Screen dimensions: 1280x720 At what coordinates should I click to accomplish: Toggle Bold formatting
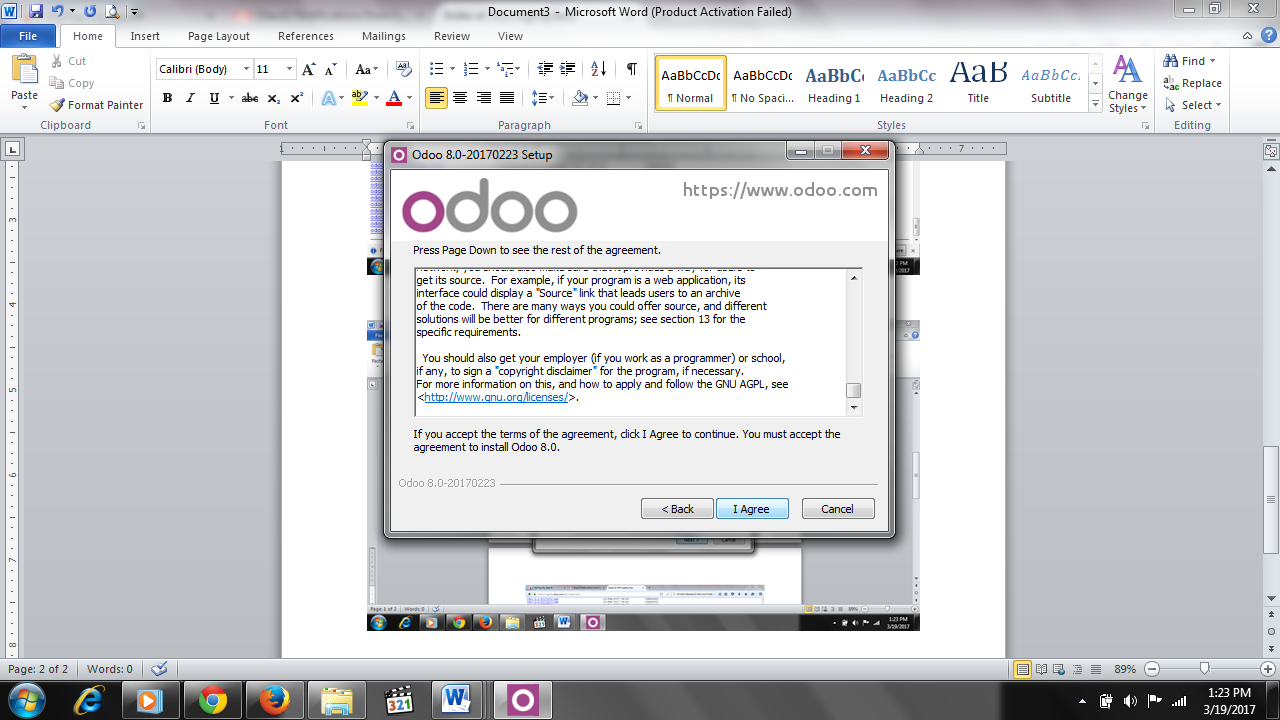[x=167, y=98]
